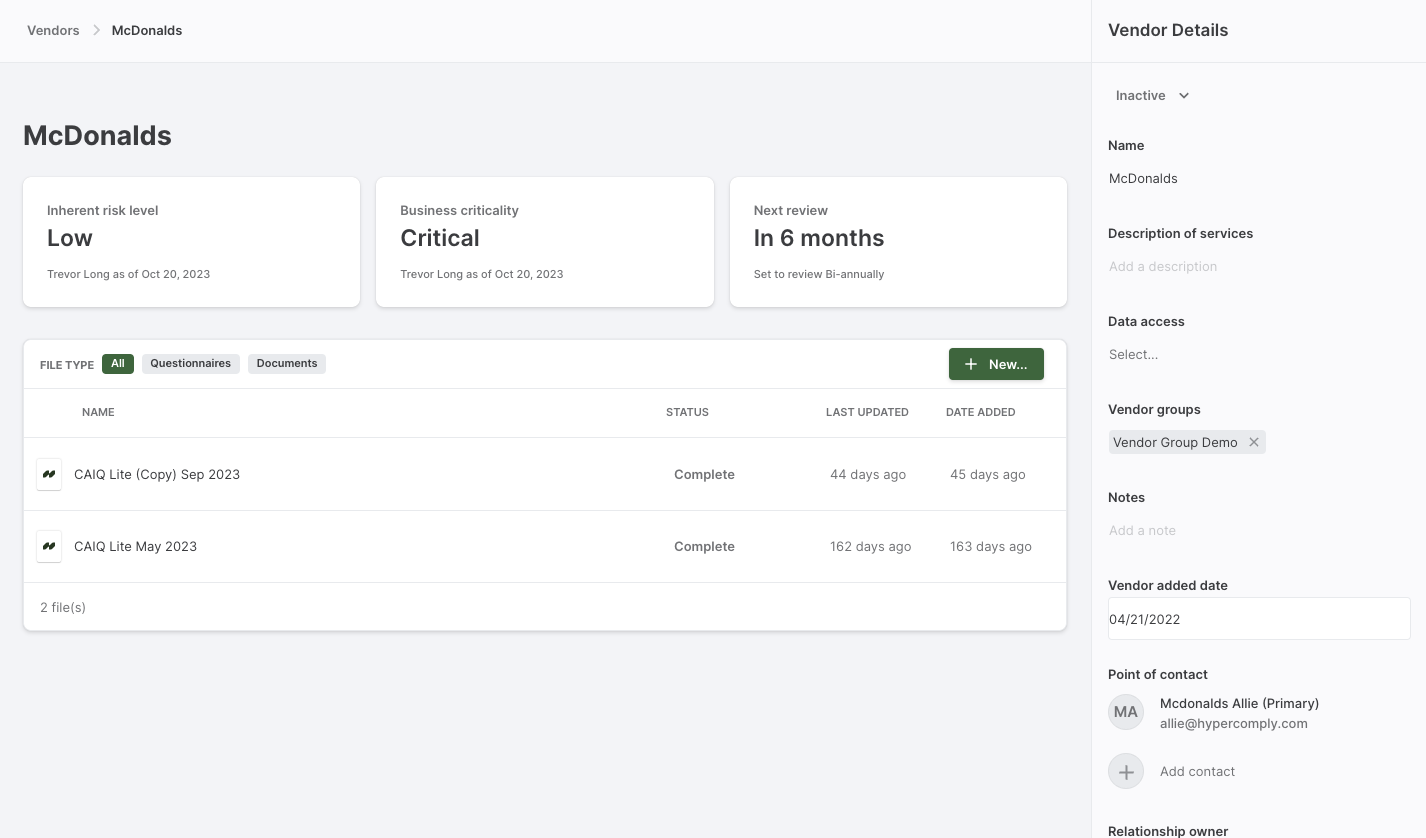Sort by the NAME column header

pos(98,412)
